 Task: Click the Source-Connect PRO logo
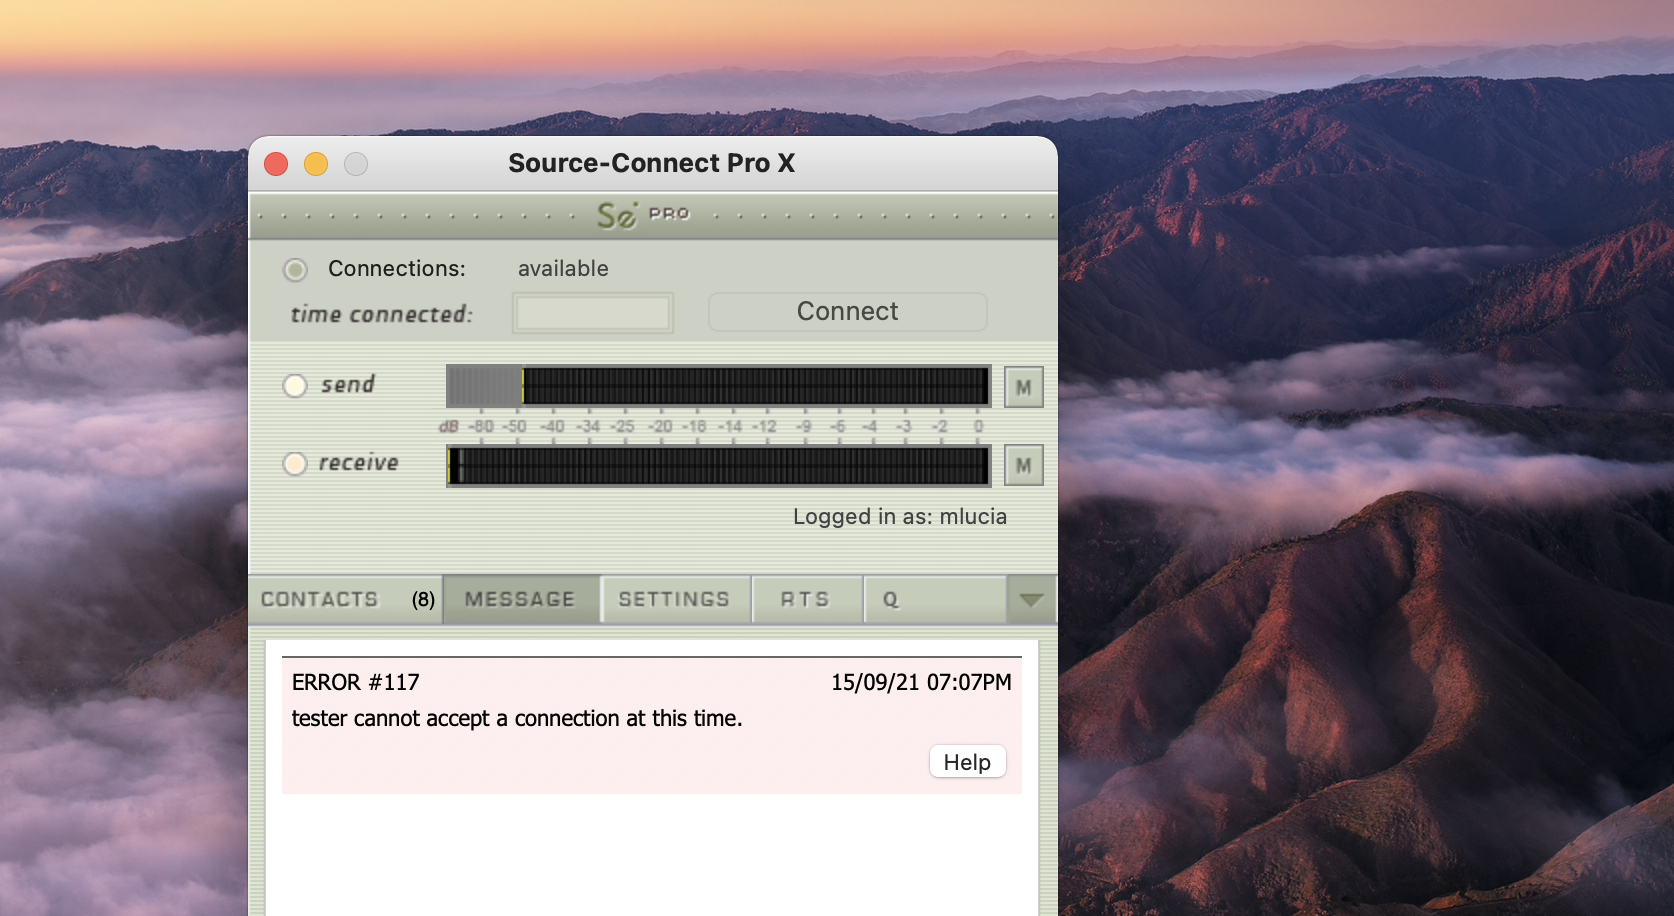pyautogui.click(x=643, y=215)
